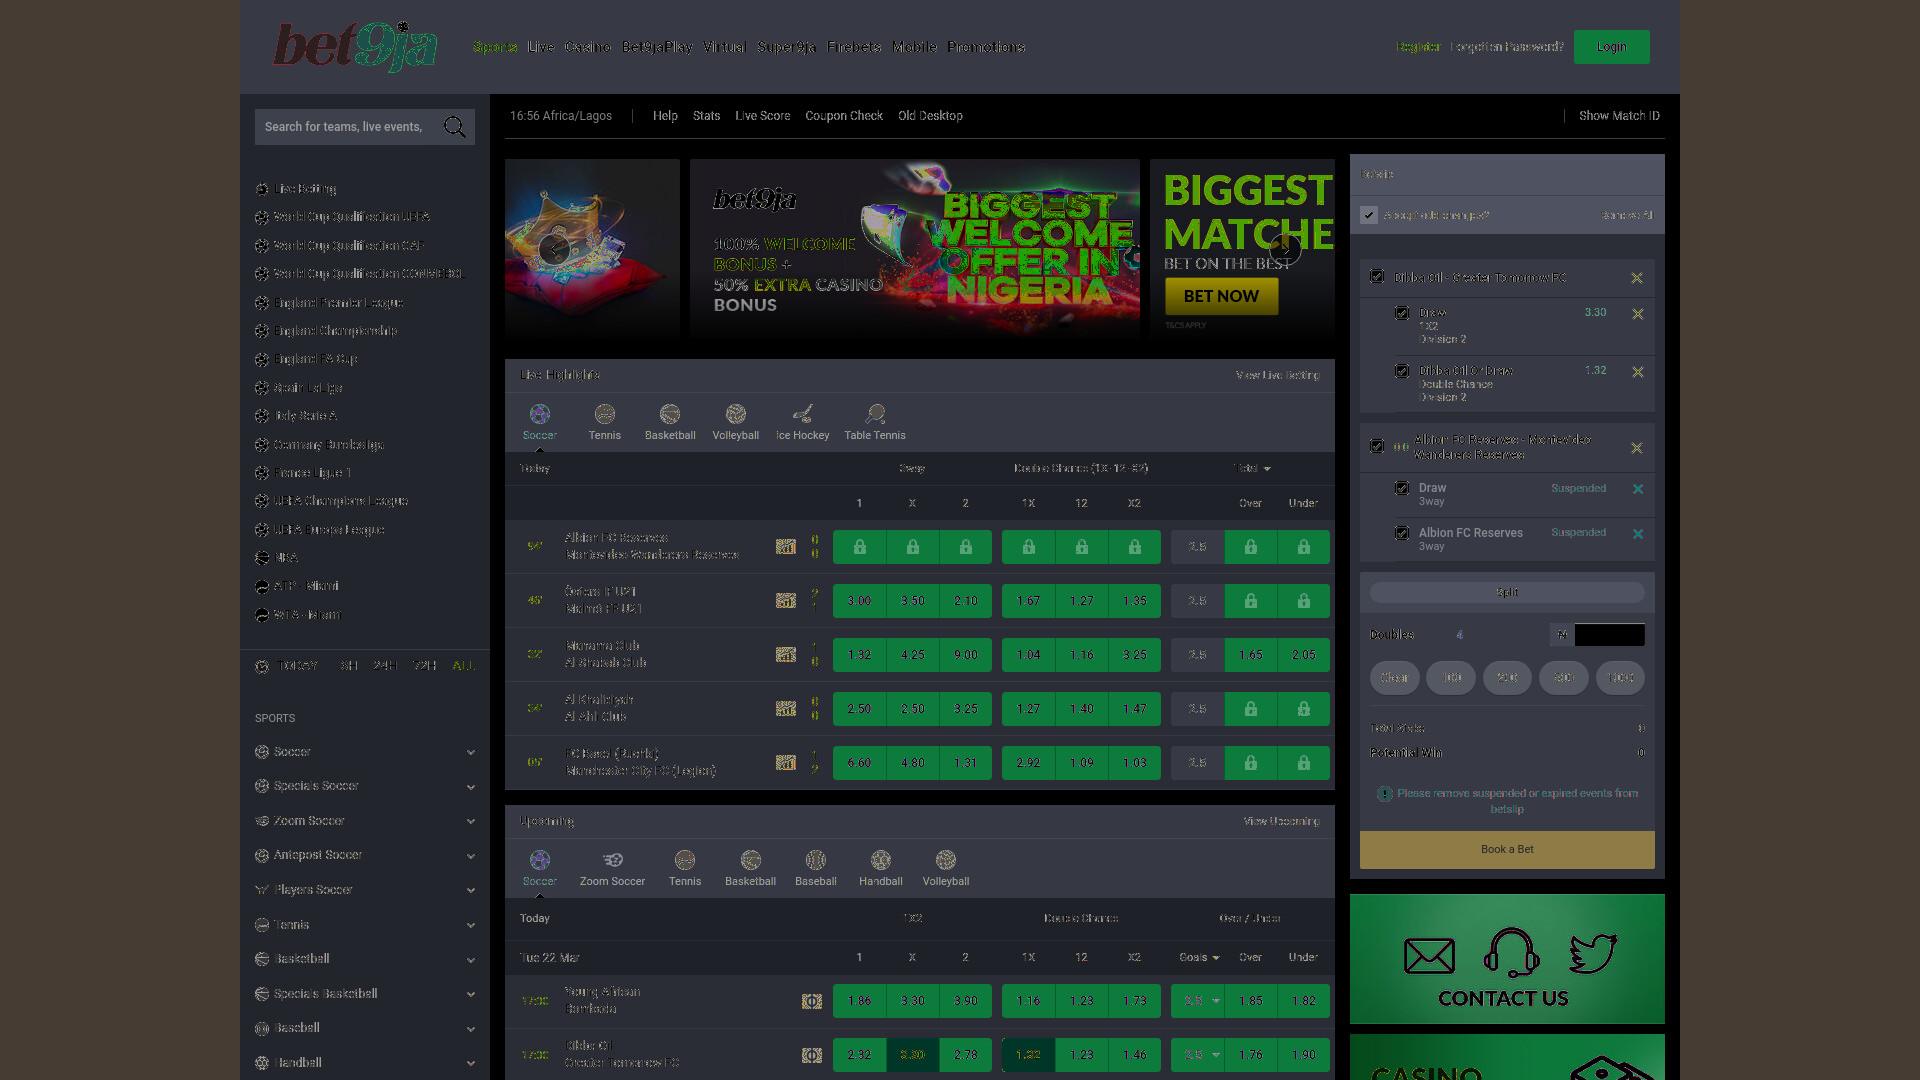Remove Albion FC Reserves event from betslip

tap(1637, 448)
